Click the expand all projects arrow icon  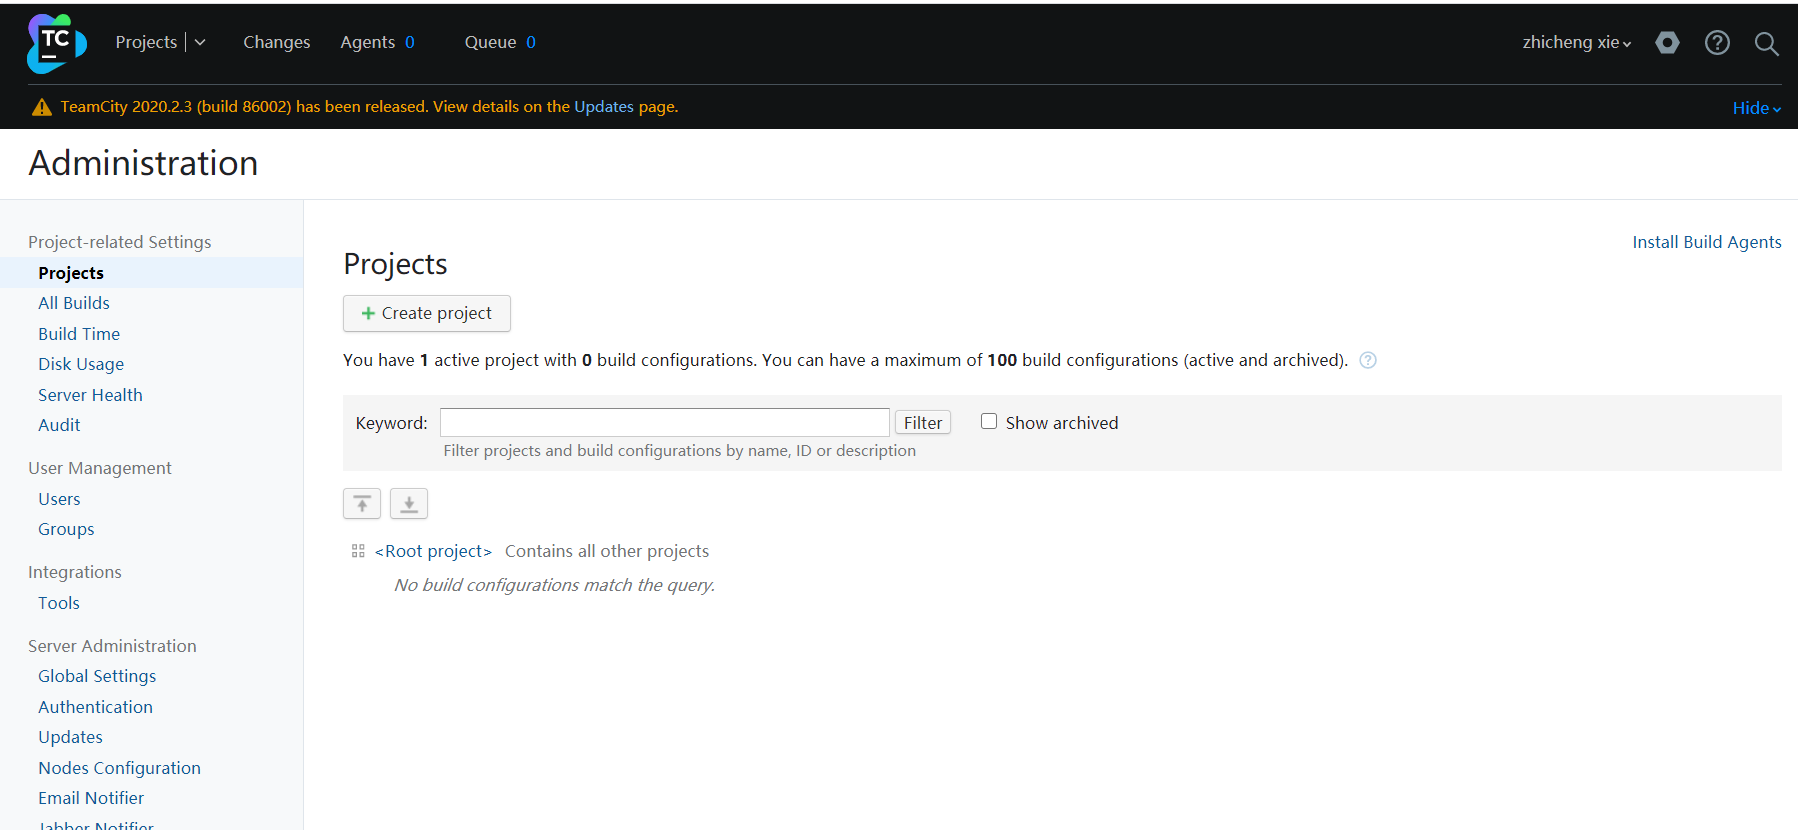click(409, 504)
